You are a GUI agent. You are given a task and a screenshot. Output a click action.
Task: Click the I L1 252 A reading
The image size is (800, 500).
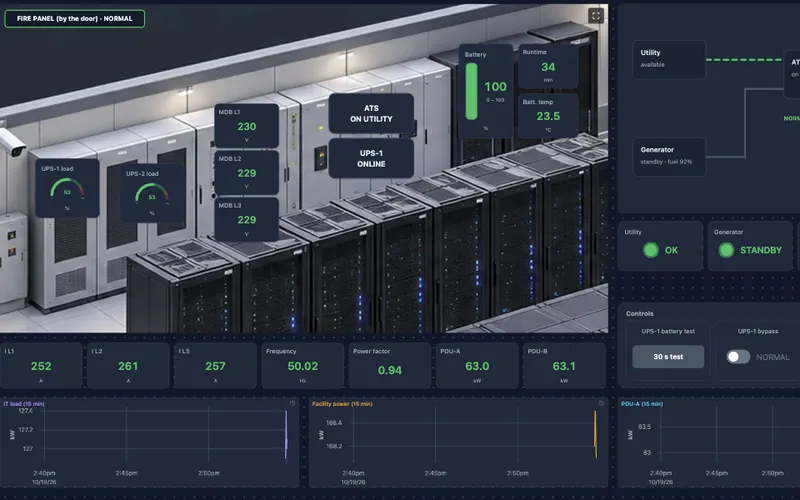coord(41,365)
